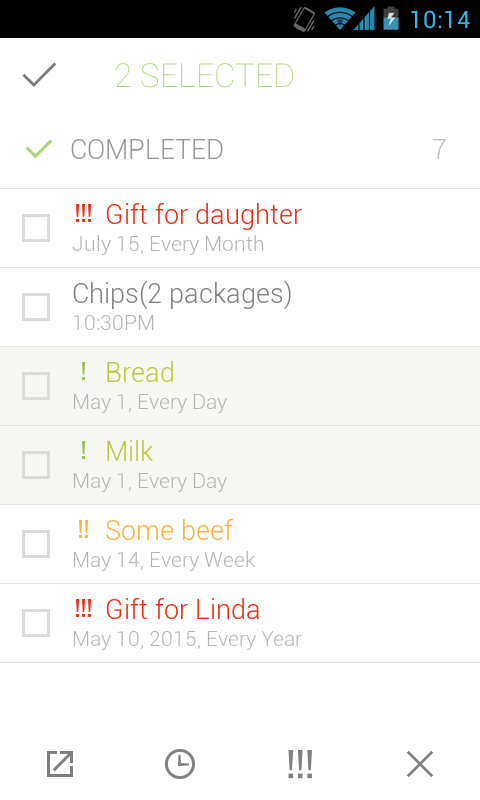
Task: Mark Some beef checkbox as done
Action: pos(36,544)
